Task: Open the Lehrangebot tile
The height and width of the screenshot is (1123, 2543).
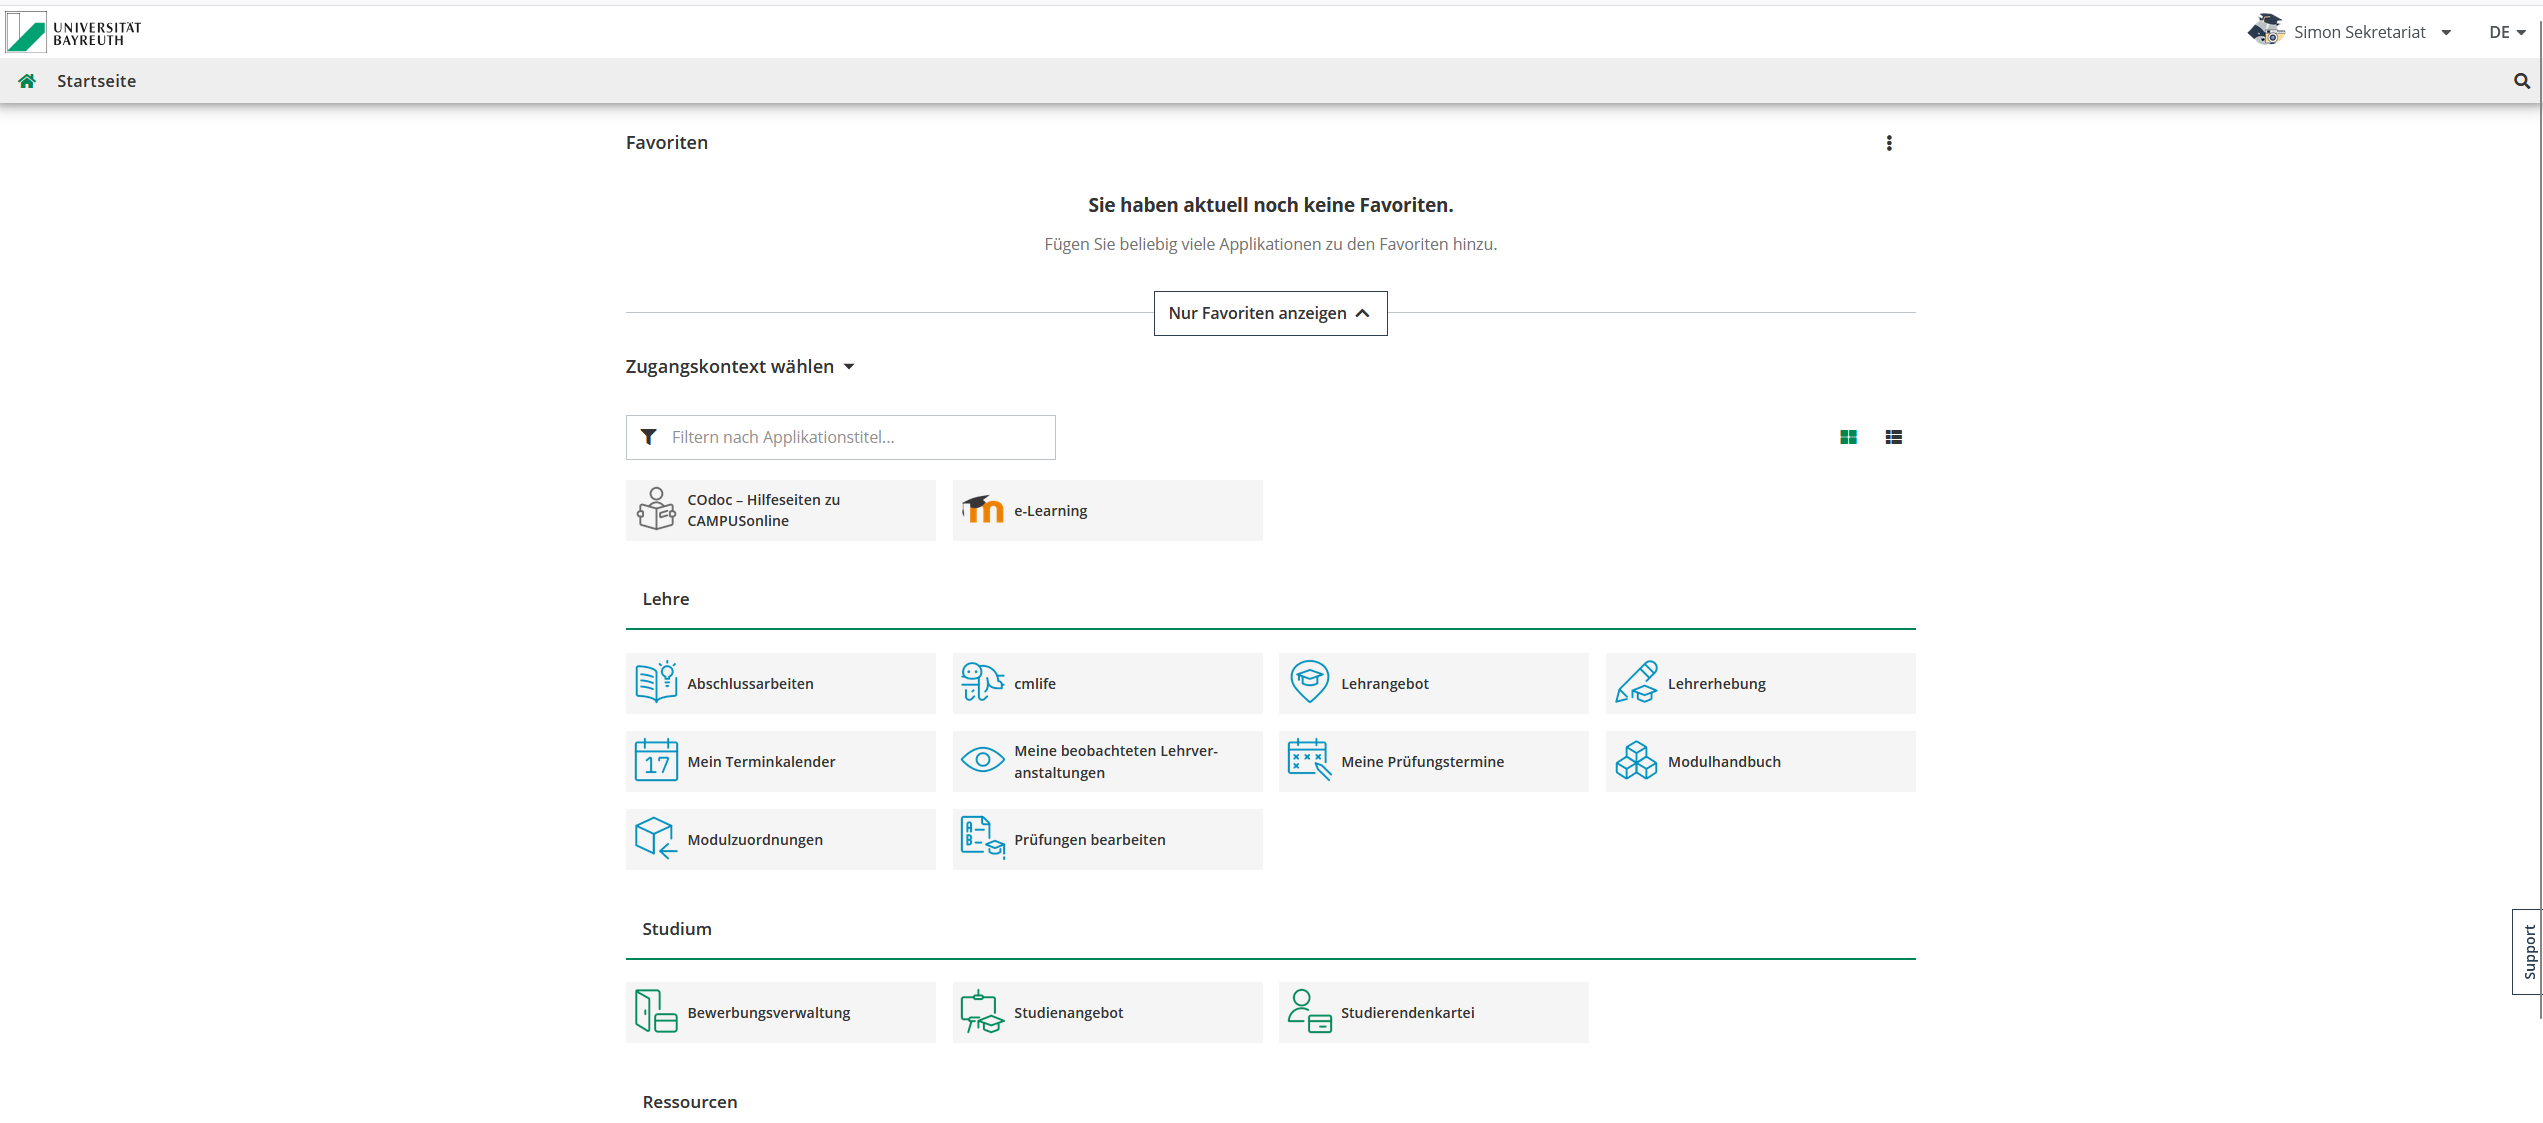Action: tap(1433, 683)
